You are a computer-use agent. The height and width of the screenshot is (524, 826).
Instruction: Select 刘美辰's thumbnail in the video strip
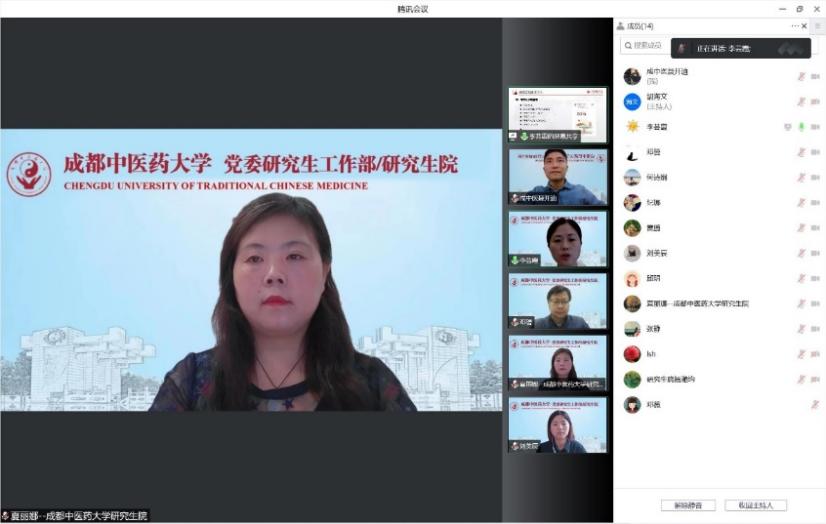[x=558, y=425]
